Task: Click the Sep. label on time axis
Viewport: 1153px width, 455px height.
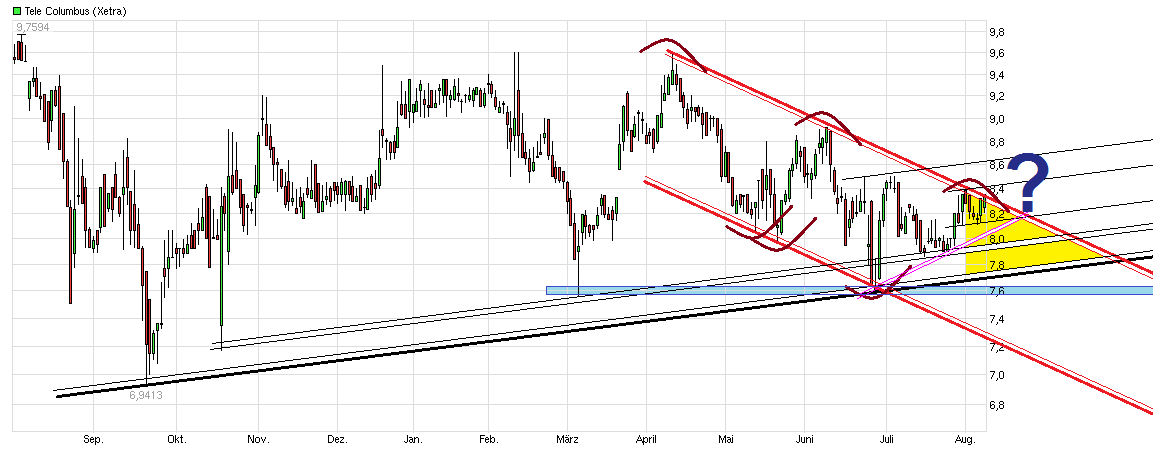Action: (x=93, y=440)
